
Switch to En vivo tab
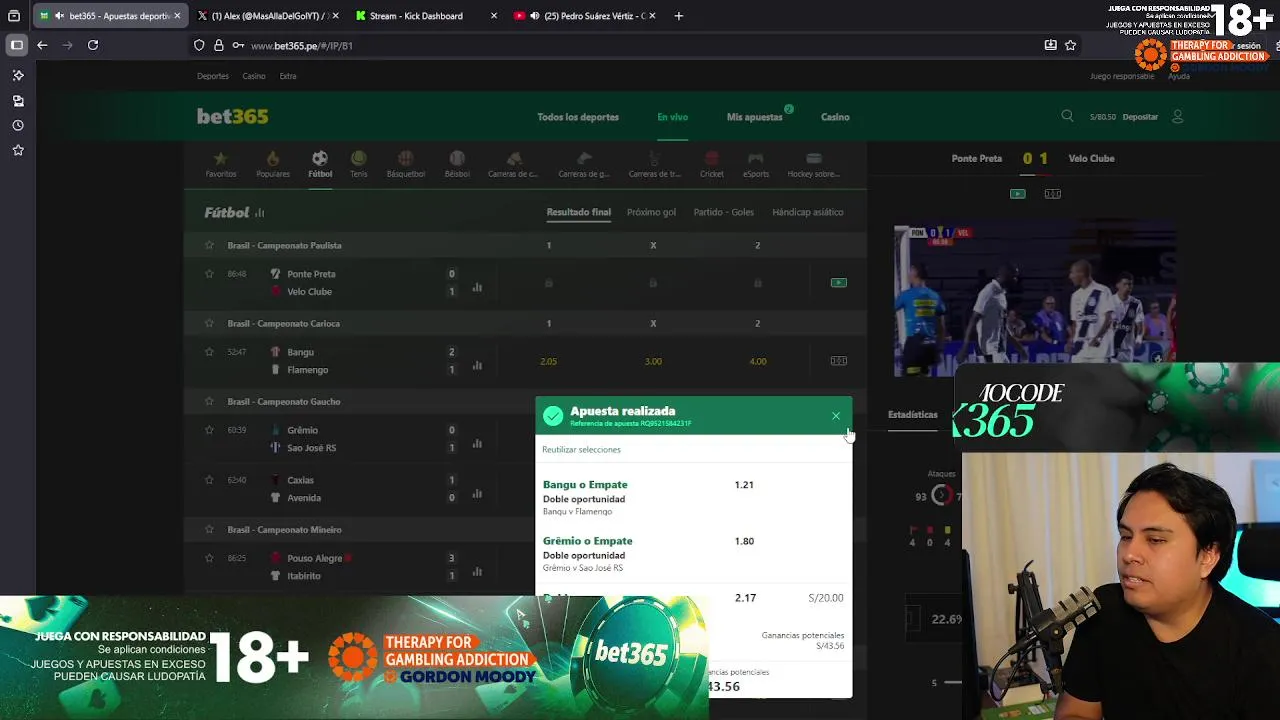pyautogui.click(x=672, y=117)
